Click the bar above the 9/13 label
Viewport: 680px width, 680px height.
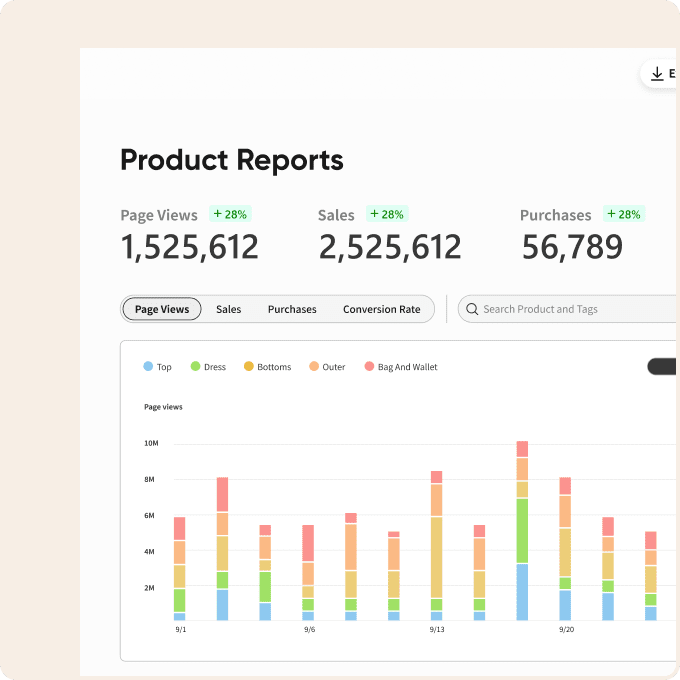point(436,545)
